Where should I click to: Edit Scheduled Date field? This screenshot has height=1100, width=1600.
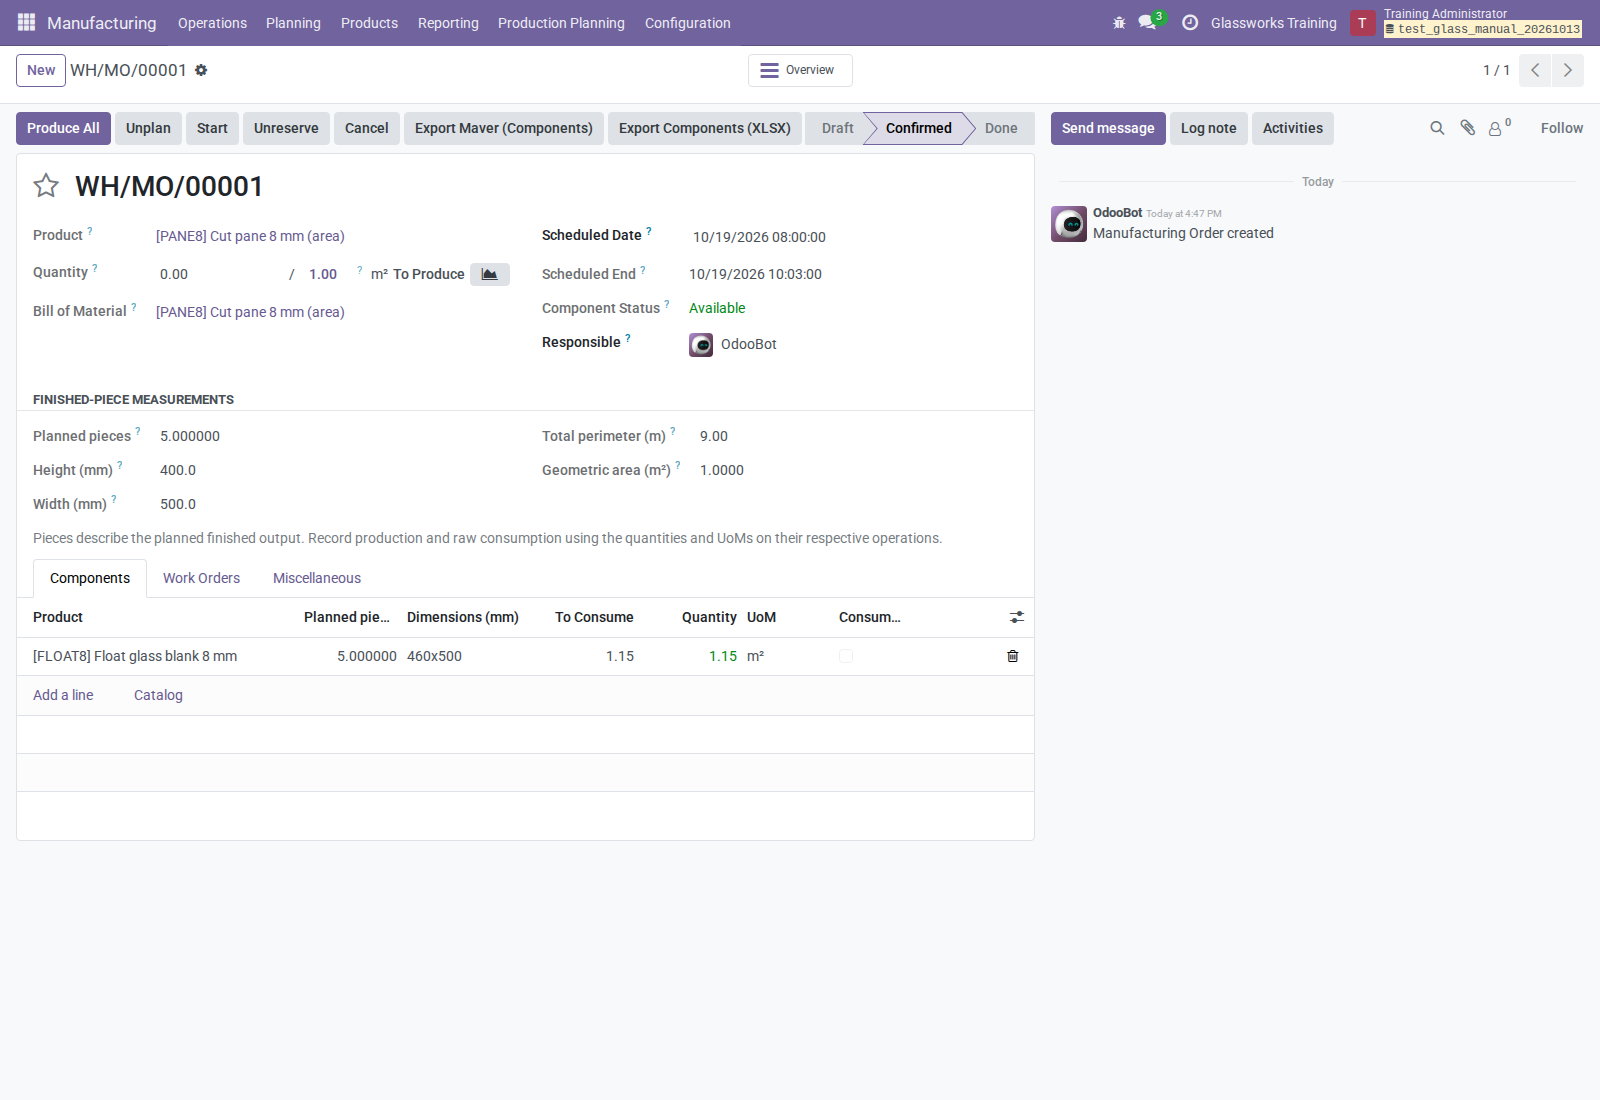point(759,237)
